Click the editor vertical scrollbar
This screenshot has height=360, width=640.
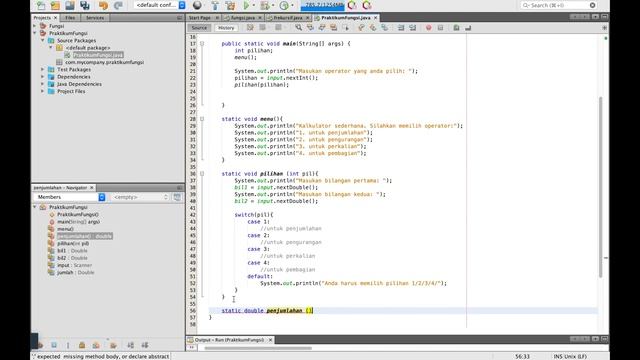click(600, 187)
